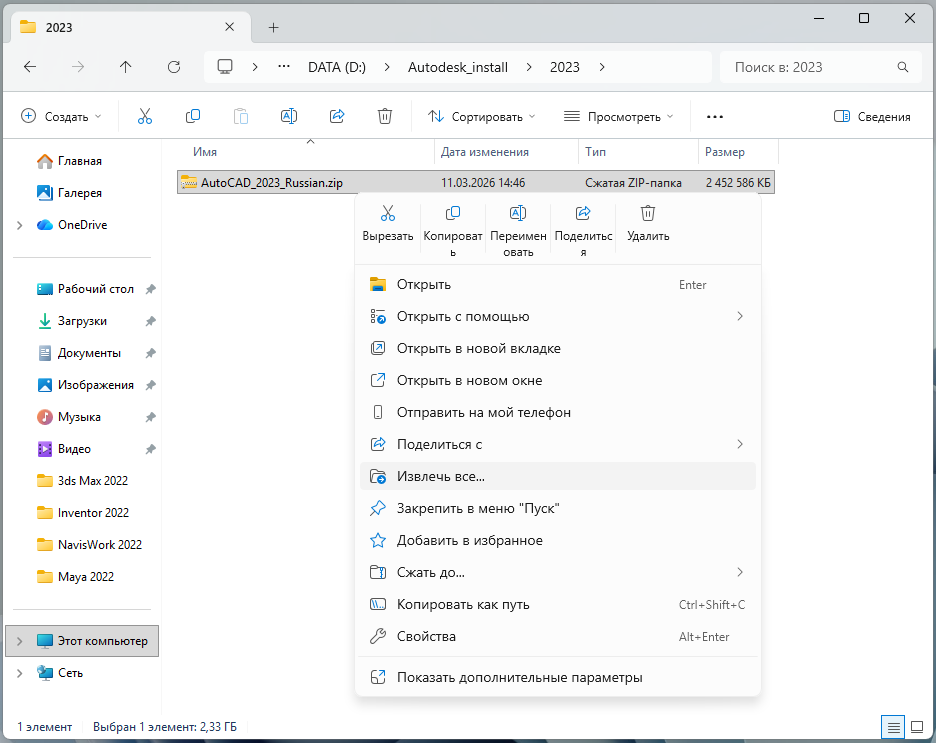Click Поделиться icon at context menu top
Image resolution: width=936 pixels, height=743 pixels.
[x=583, y=213]
